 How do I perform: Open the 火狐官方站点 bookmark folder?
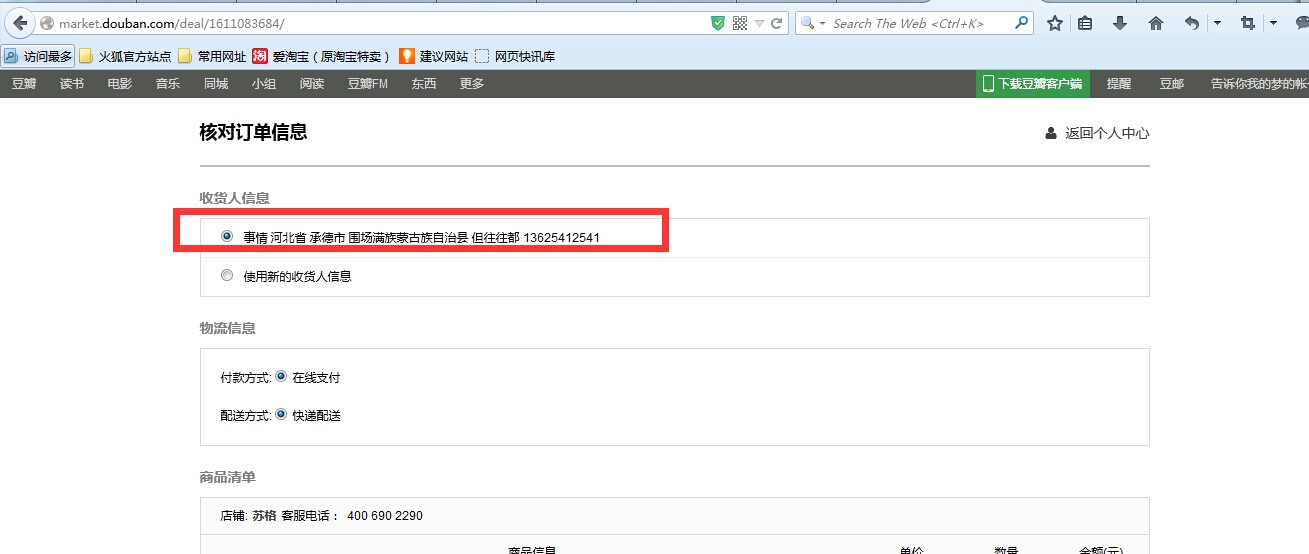coord(125,56)
